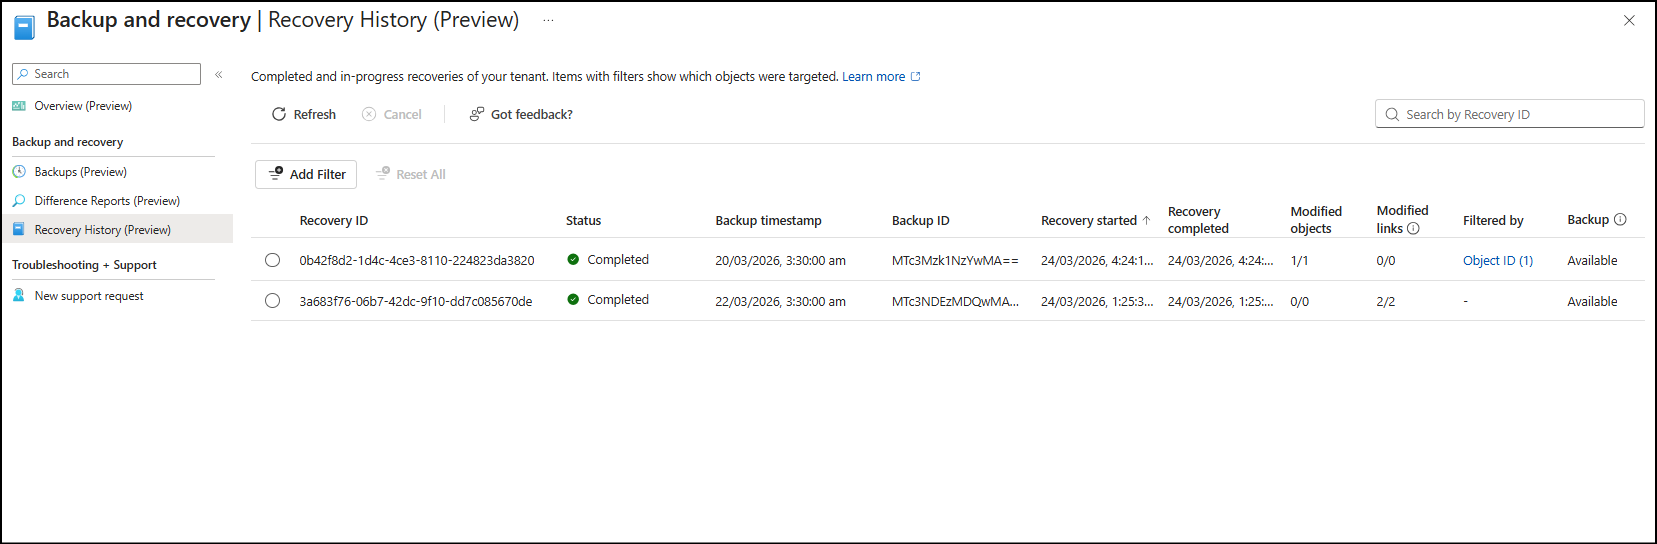The width and height of the screenshot is (1657, 544).
Task: Click the Modified objects column header
Action: point(1316,220)
